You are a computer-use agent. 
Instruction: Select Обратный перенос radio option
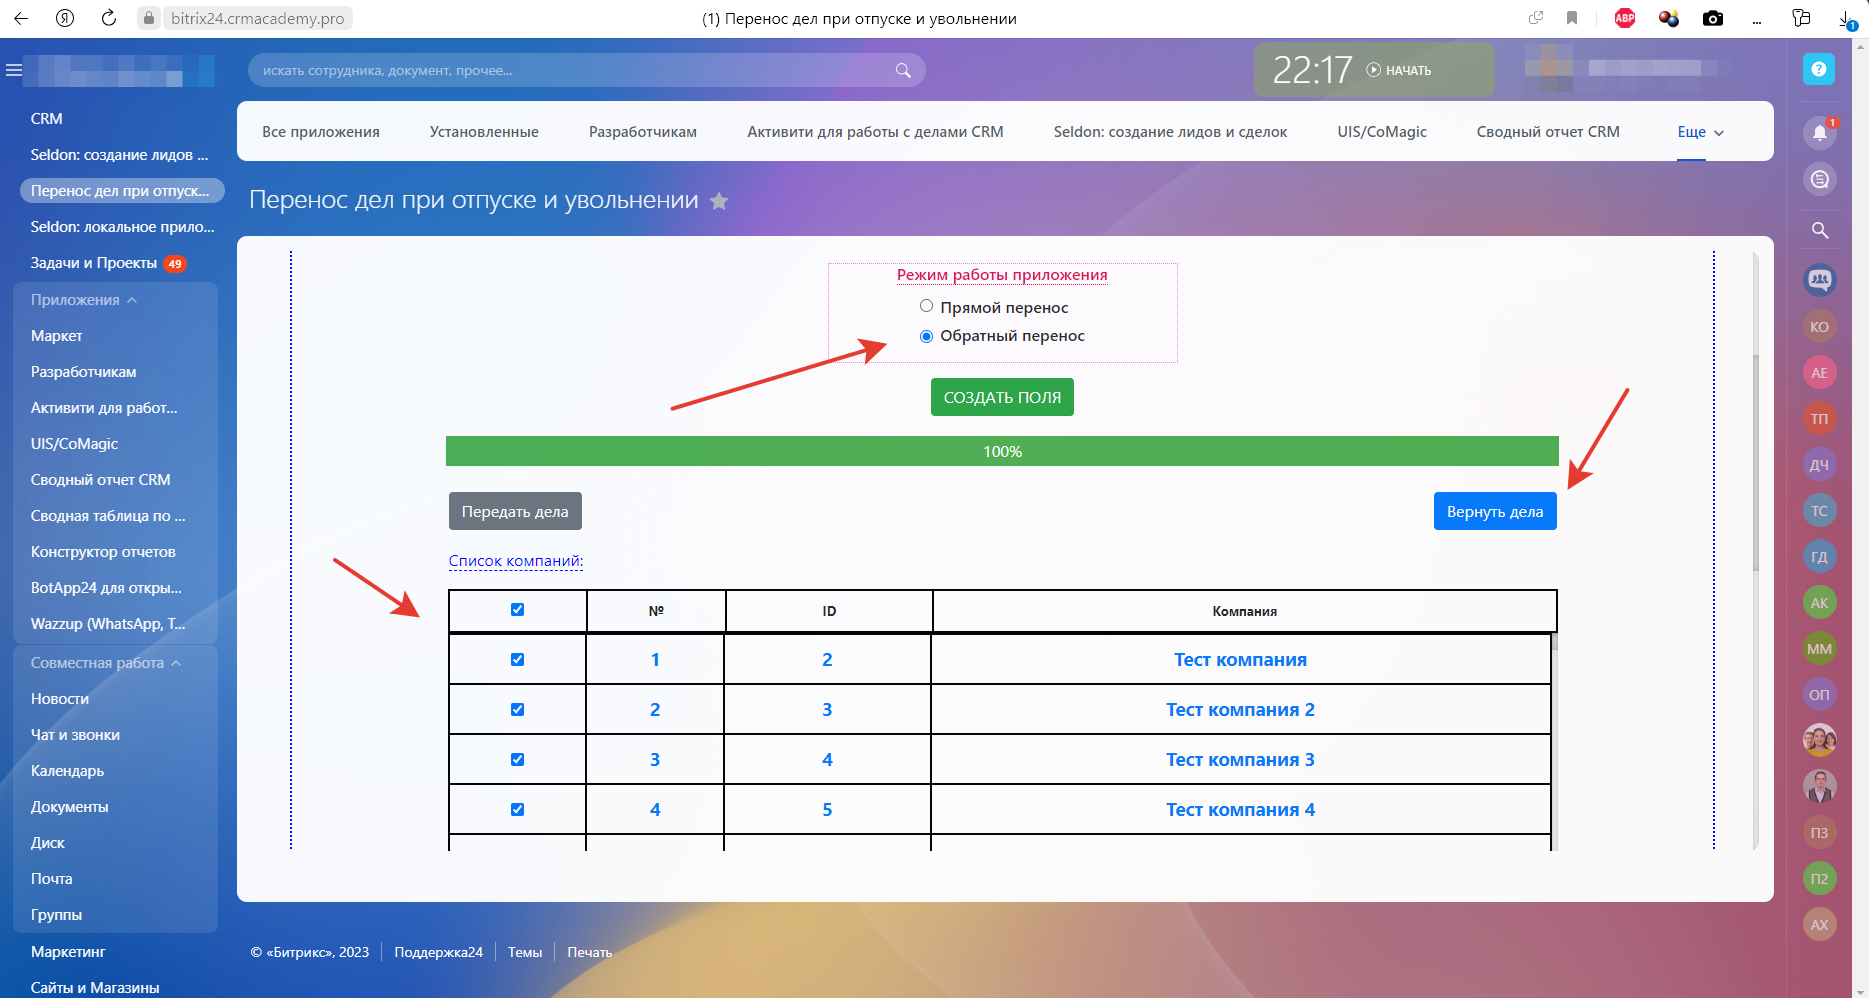coord(926,336)
